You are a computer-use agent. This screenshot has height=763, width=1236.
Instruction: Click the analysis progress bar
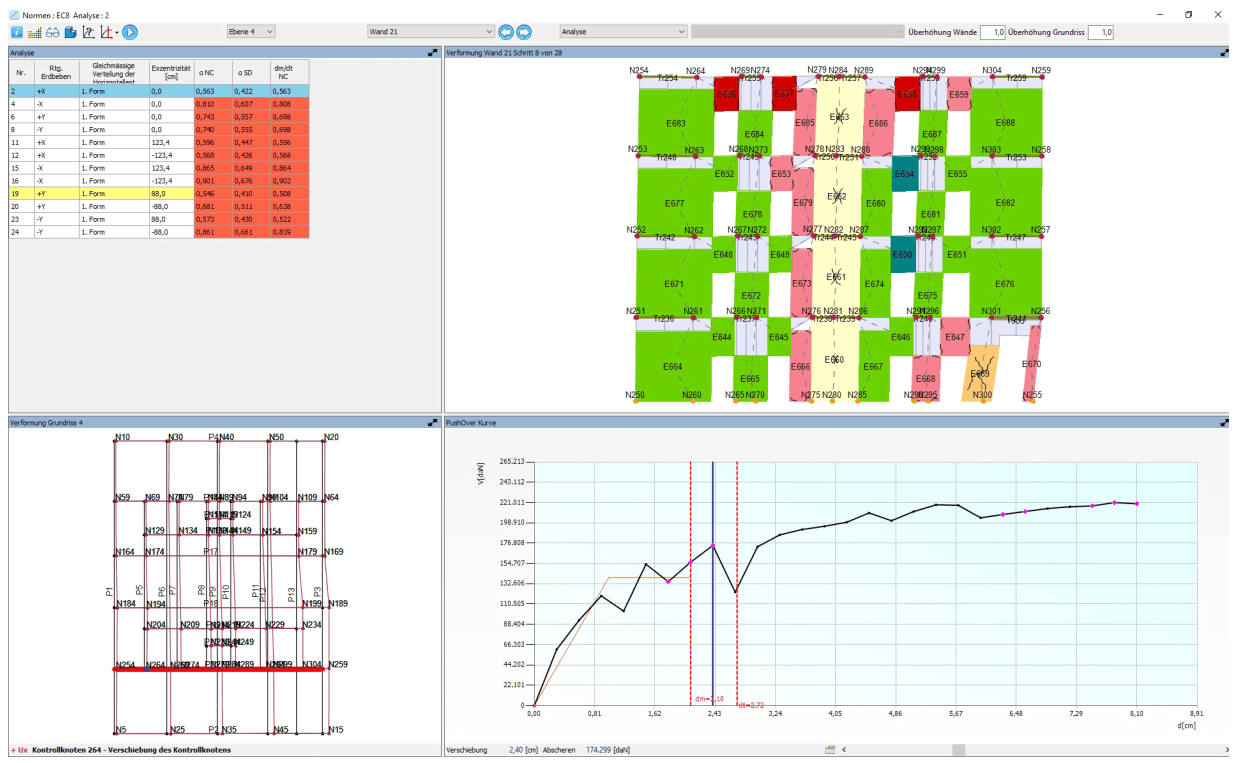(797, 32)
